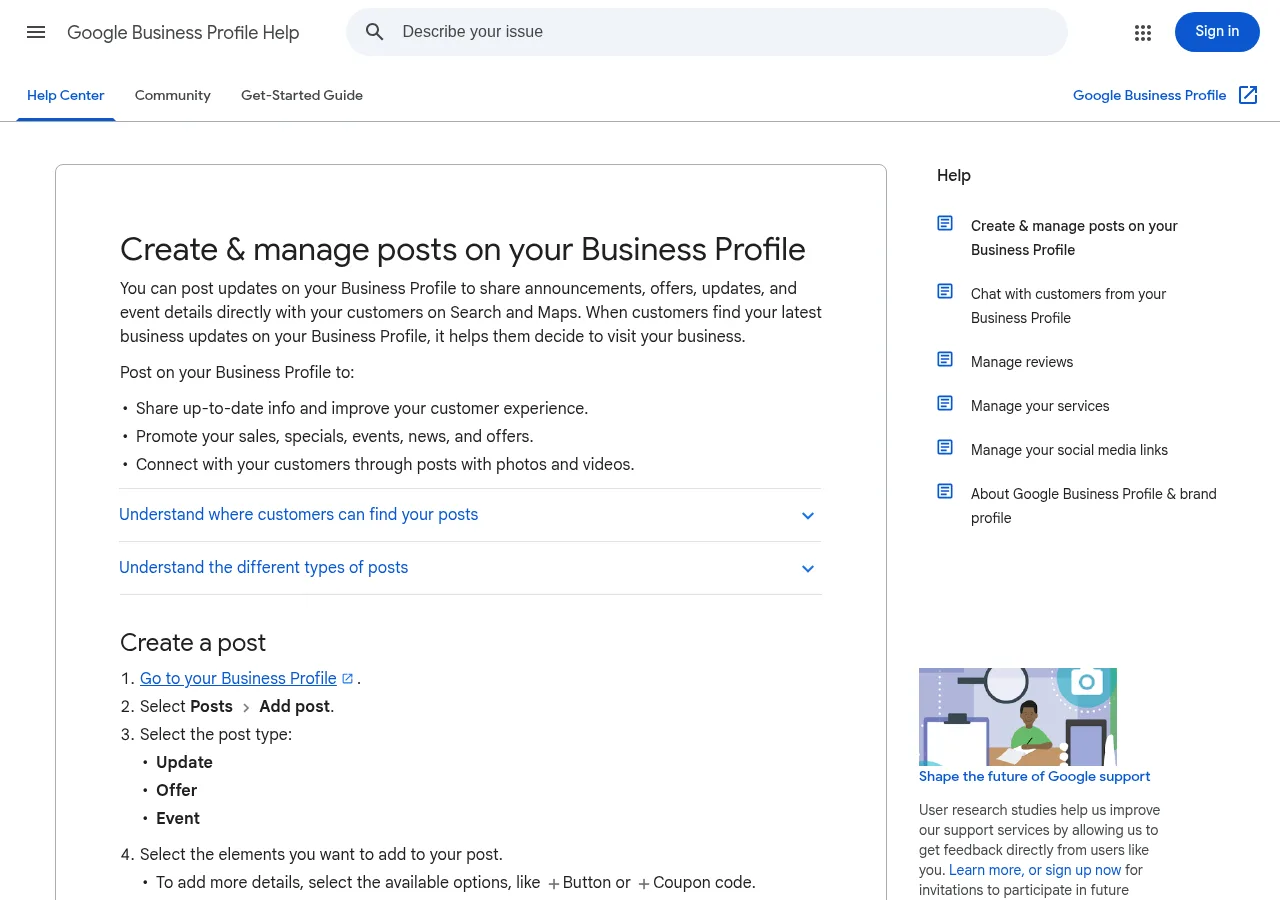Click article icon for Chat with customers

coord(945,291)
